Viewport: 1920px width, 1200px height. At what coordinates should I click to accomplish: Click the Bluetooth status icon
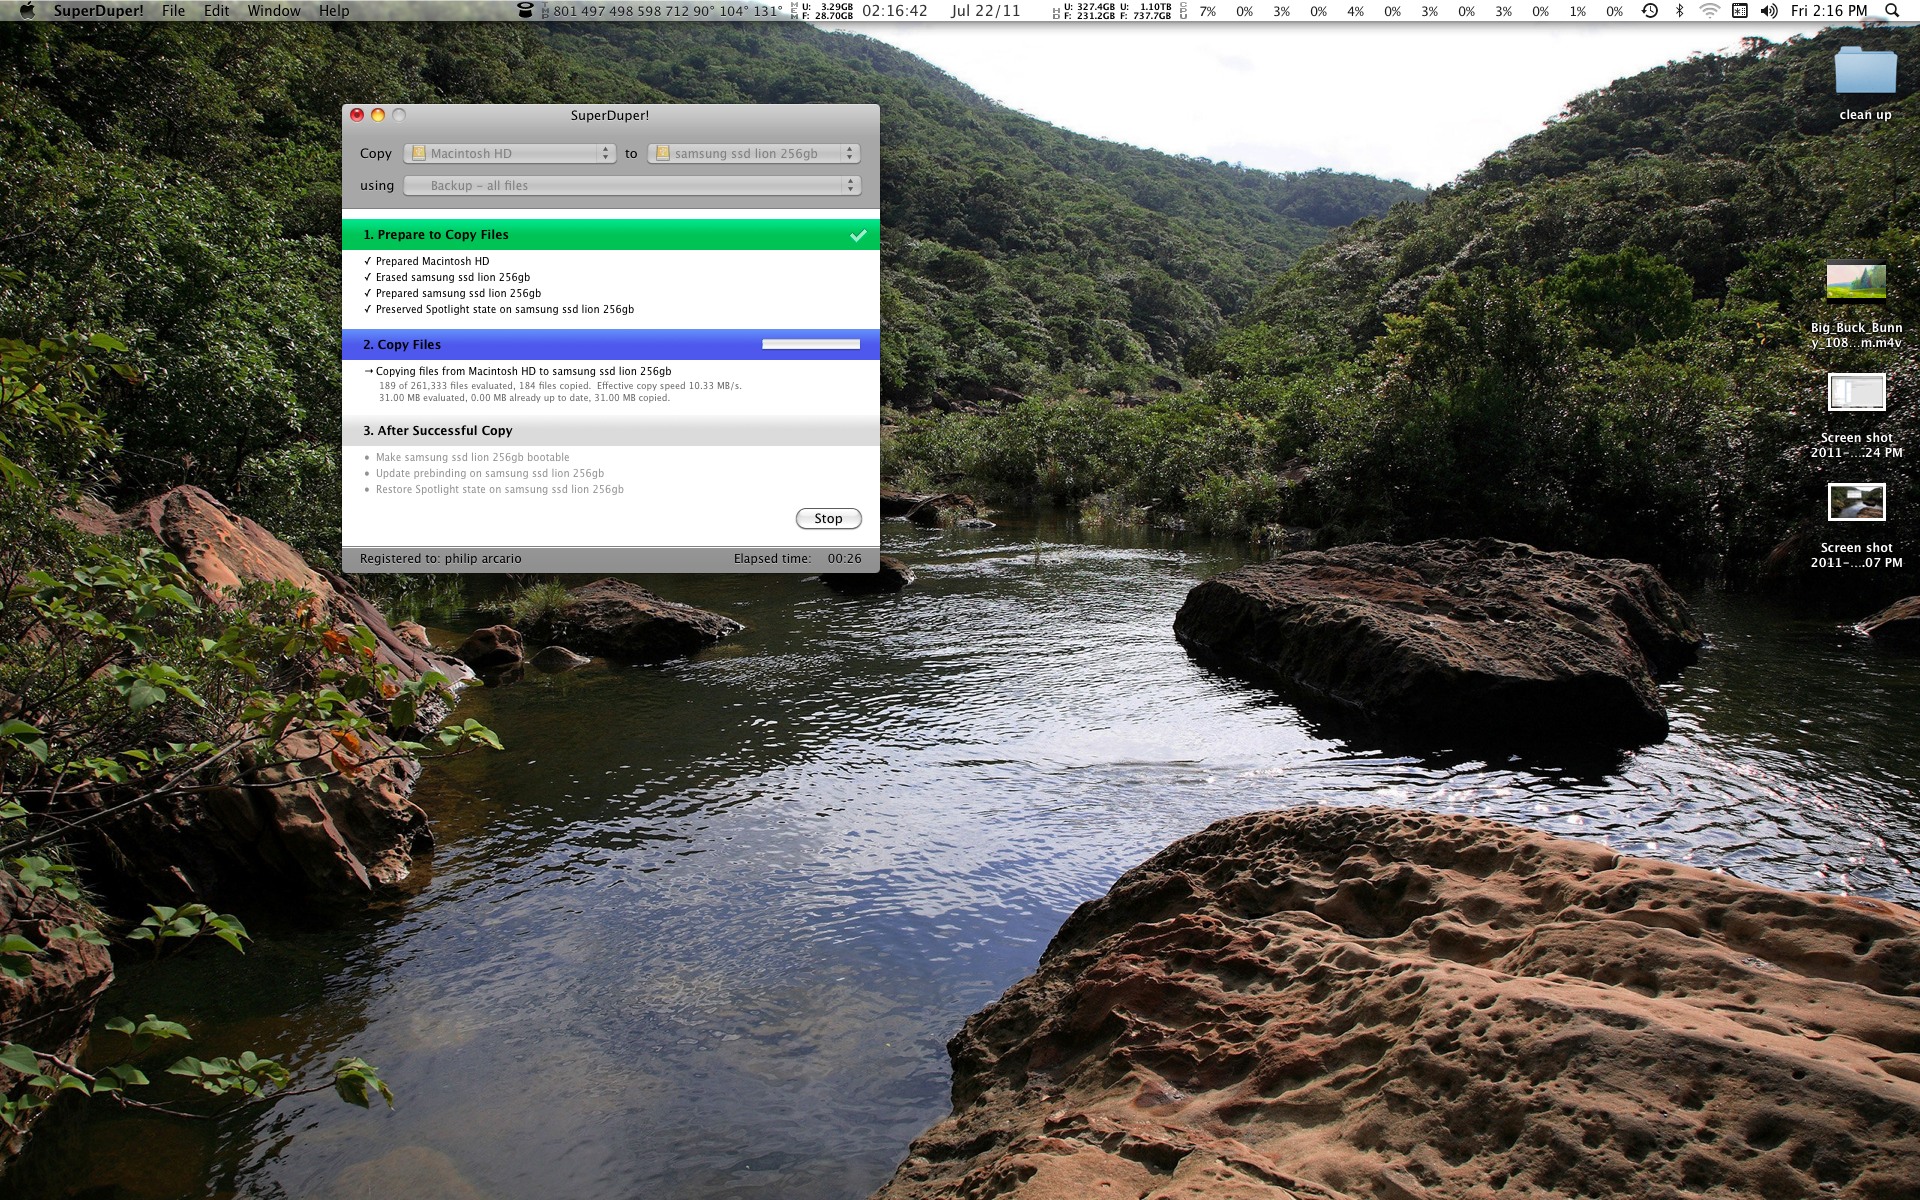pos(1680,11)
